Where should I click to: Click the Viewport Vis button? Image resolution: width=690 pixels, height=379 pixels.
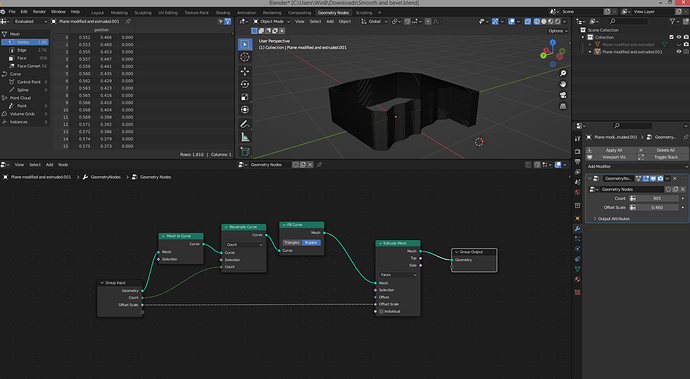(x=610, y=157)
